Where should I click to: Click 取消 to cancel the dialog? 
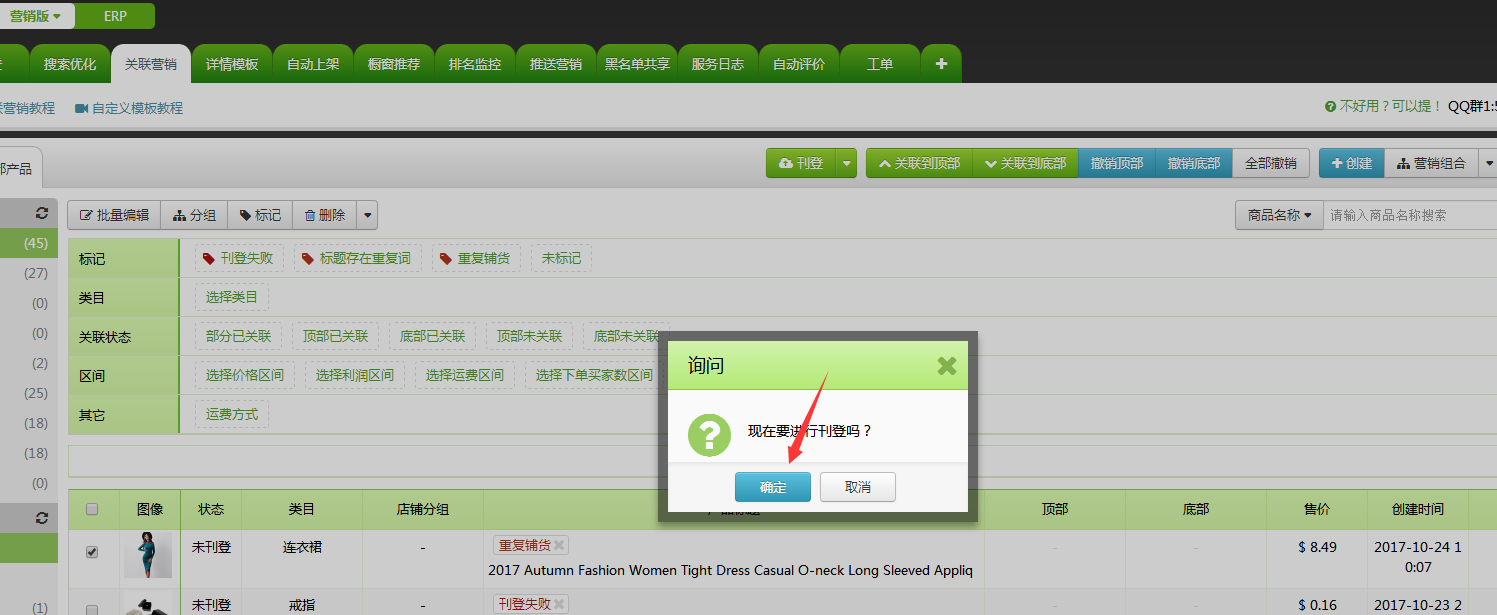[857, 487]
